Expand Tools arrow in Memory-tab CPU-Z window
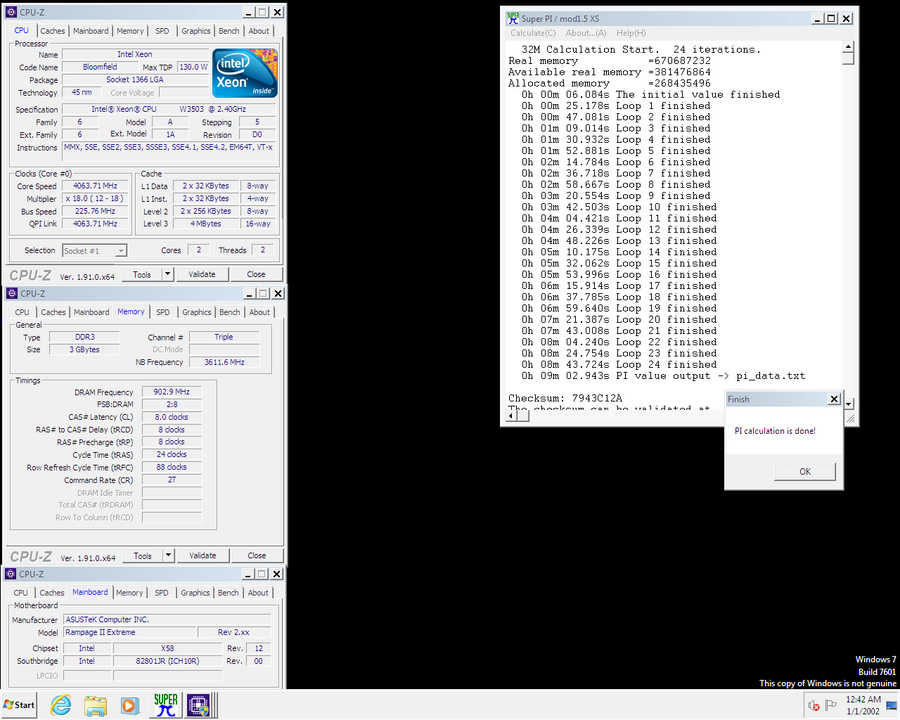The height and width of the screenshot is (720, 900). click(x=168, y=555)
